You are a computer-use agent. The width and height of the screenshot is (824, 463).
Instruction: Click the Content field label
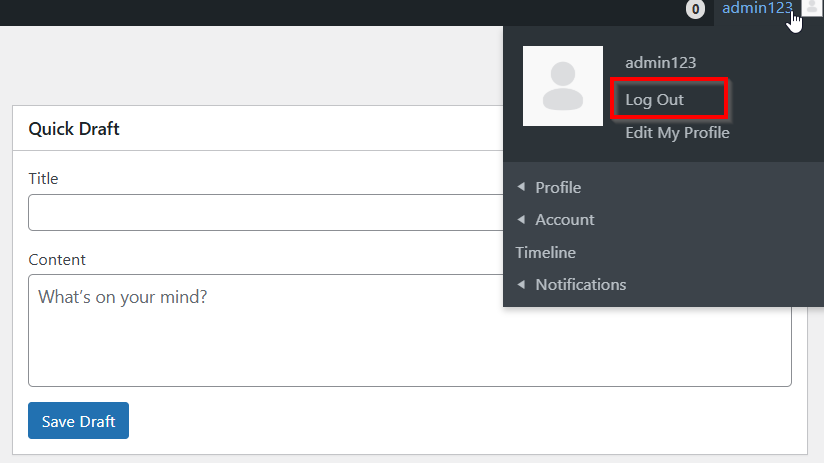coord(57,260)
